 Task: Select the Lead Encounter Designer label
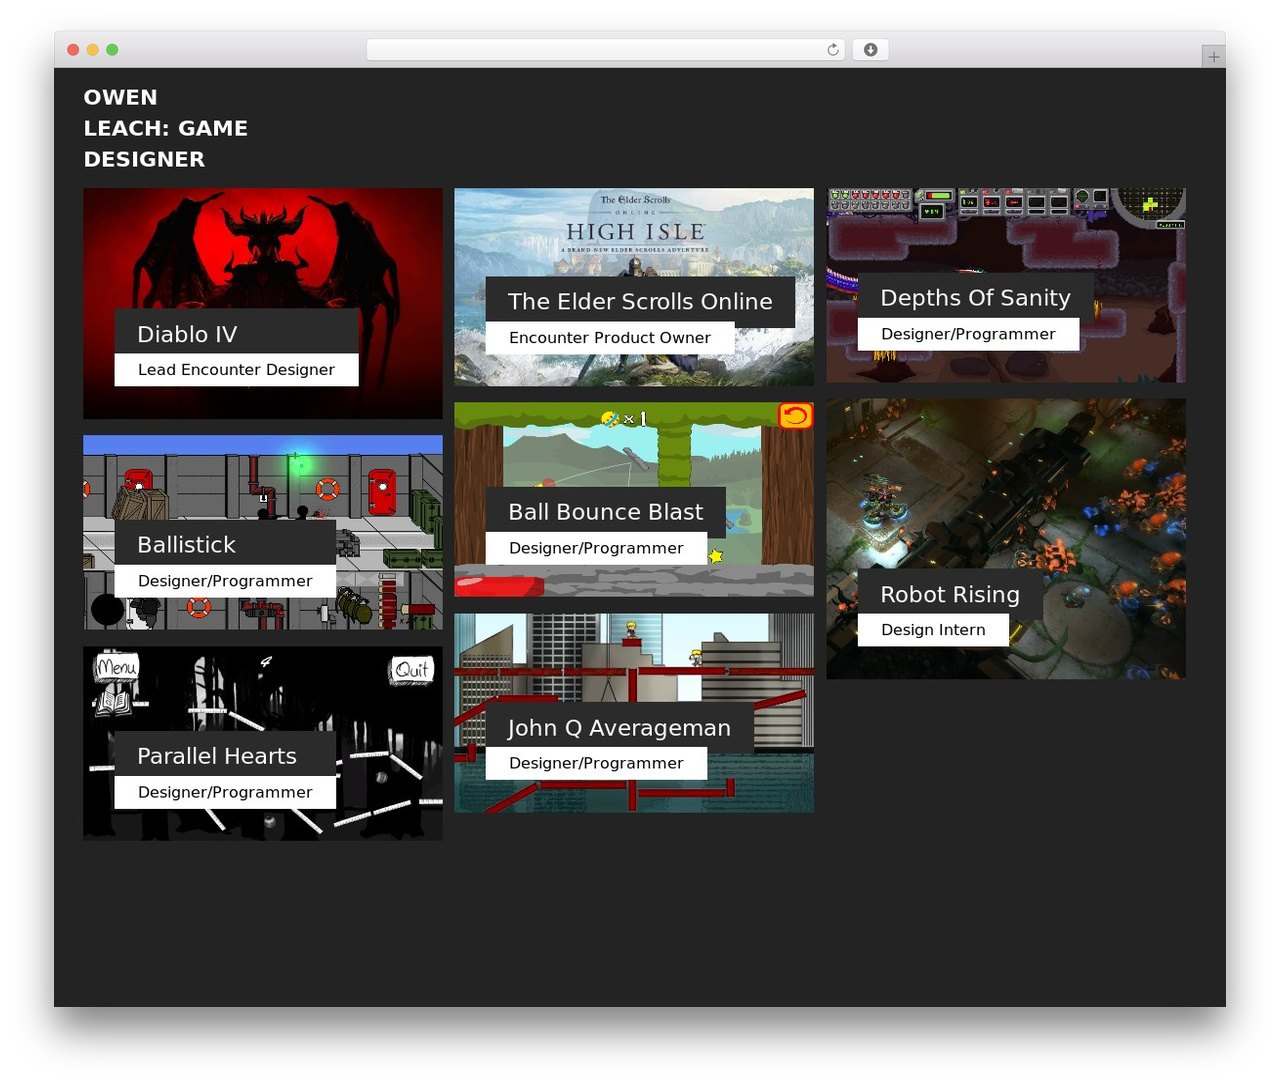(236, 369)
